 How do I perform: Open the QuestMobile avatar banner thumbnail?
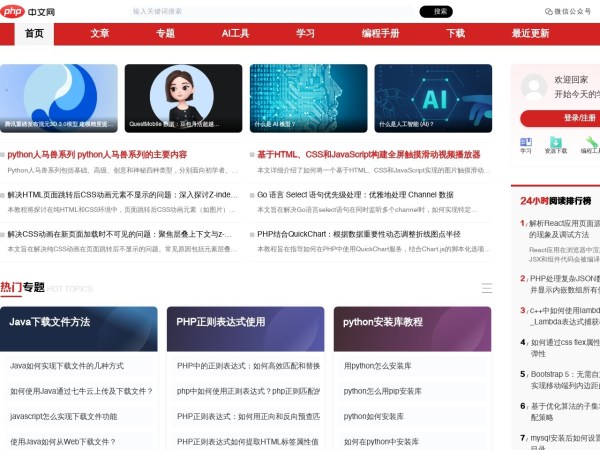coord(184,98)
